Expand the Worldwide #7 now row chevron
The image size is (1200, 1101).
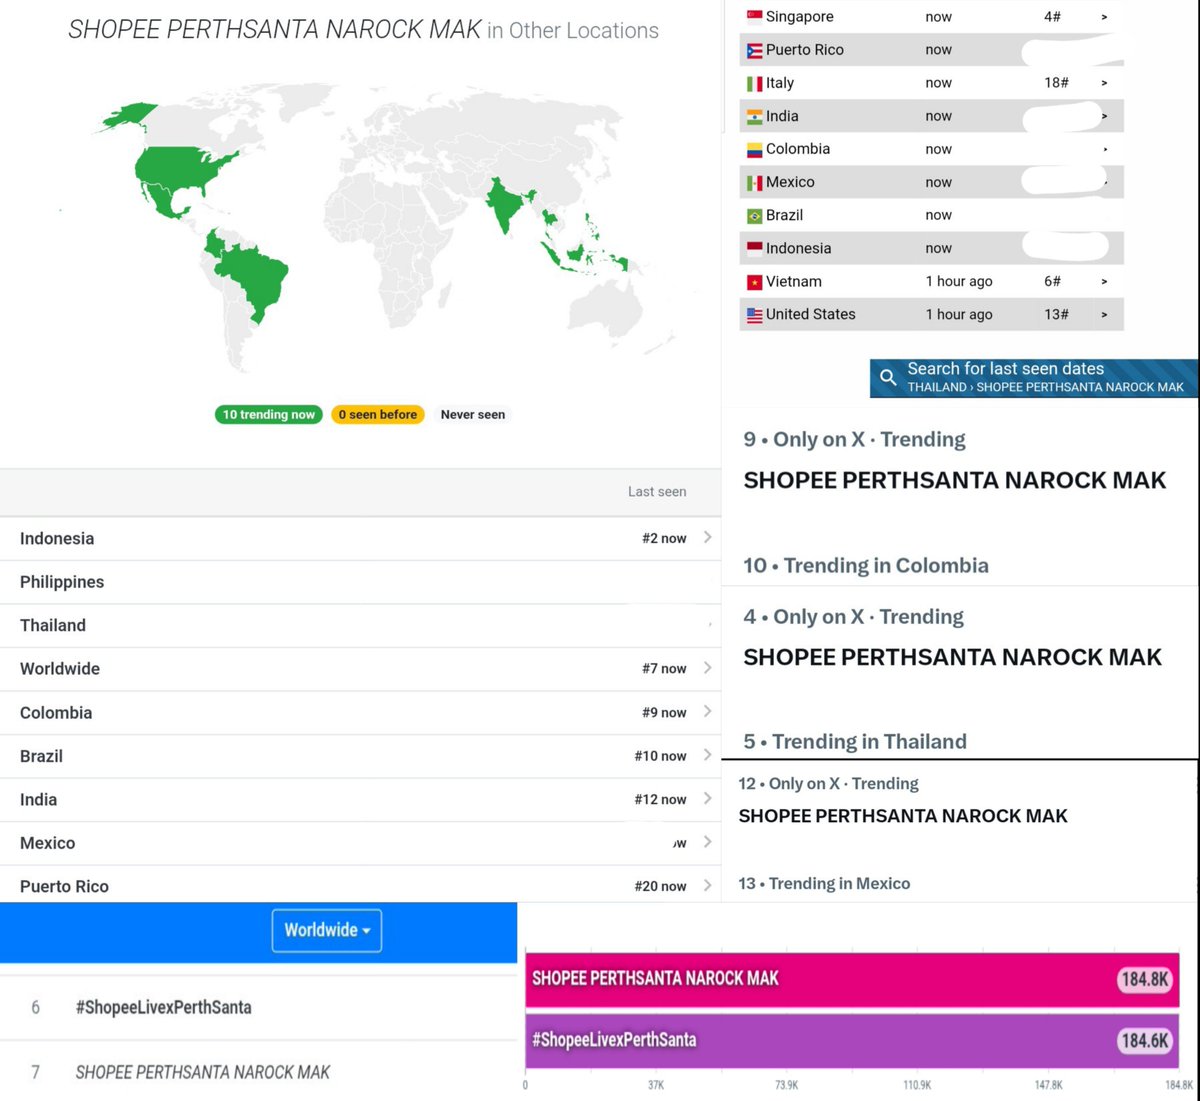pyautogui.click(x=707, y=667)
